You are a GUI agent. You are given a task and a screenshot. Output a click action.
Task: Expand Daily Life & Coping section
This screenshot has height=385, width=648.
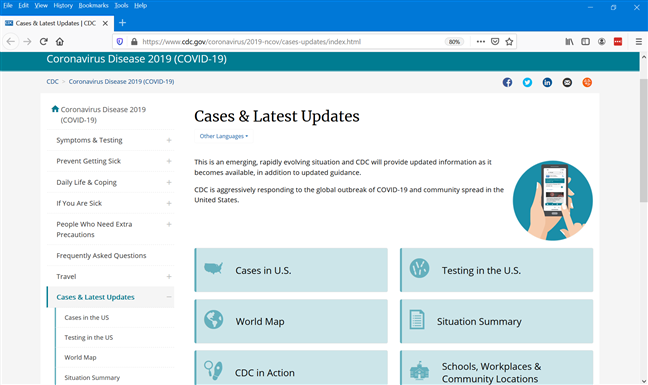coord(169,182)
